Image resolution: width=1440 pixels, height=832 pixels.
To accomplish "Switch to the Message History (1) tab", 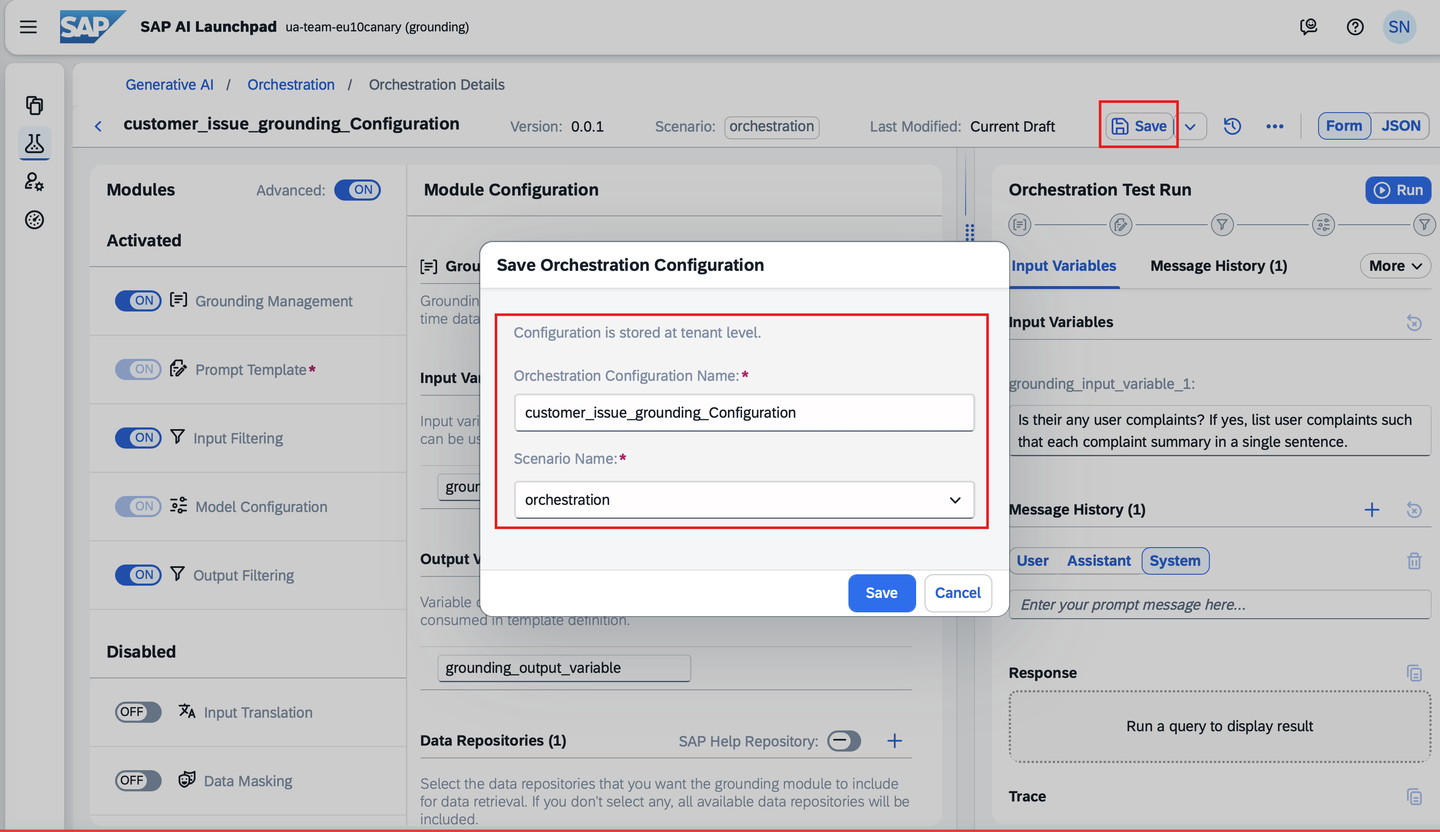I will pyautogui.click(x=1218, y=266).
